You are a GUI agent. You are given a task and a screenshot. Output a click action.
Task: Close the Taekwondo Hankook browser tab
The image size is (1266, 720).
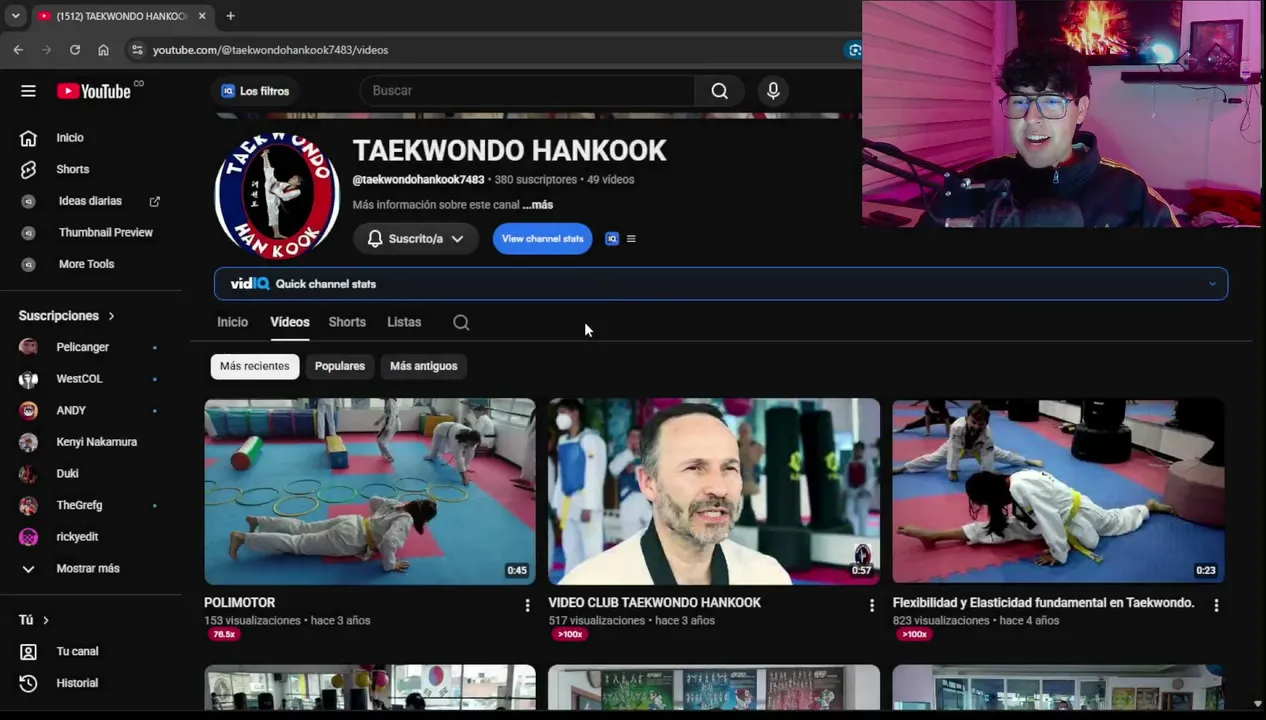pos(202,16)
